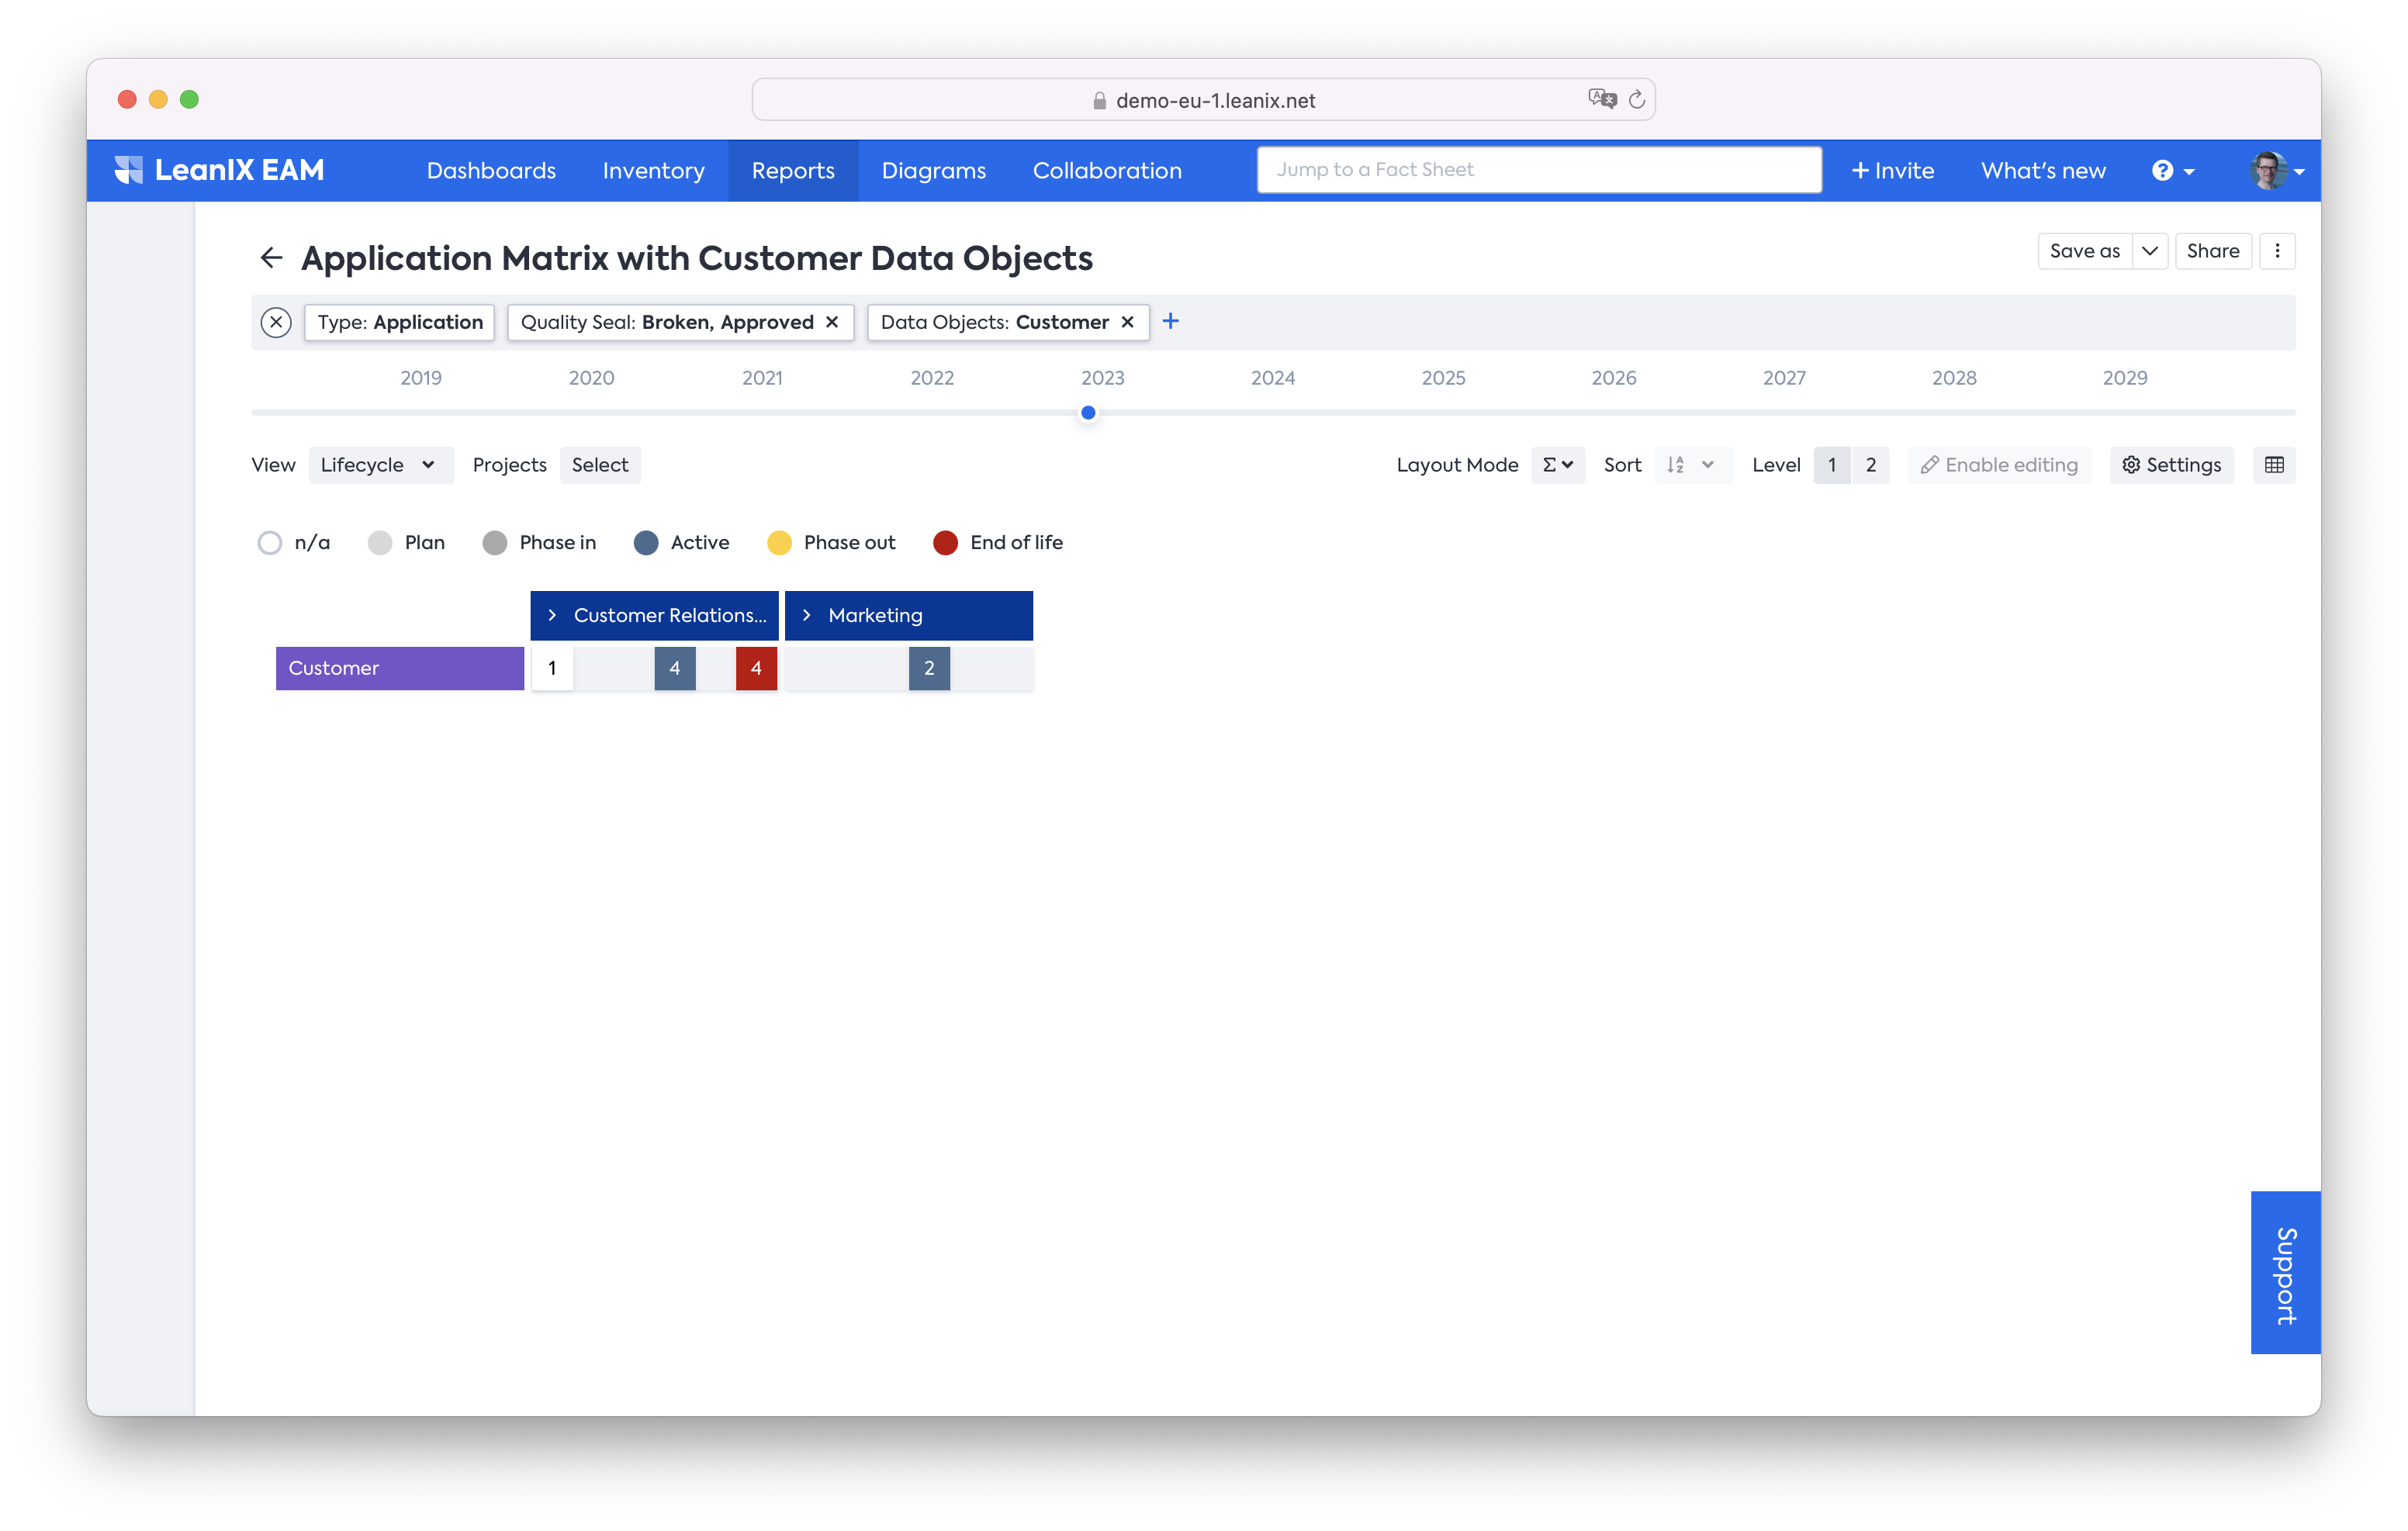The width and height of the screenshot is (2408, 1531).
Task: Open the three-dot more options menu
Action: coord(2277,251)
